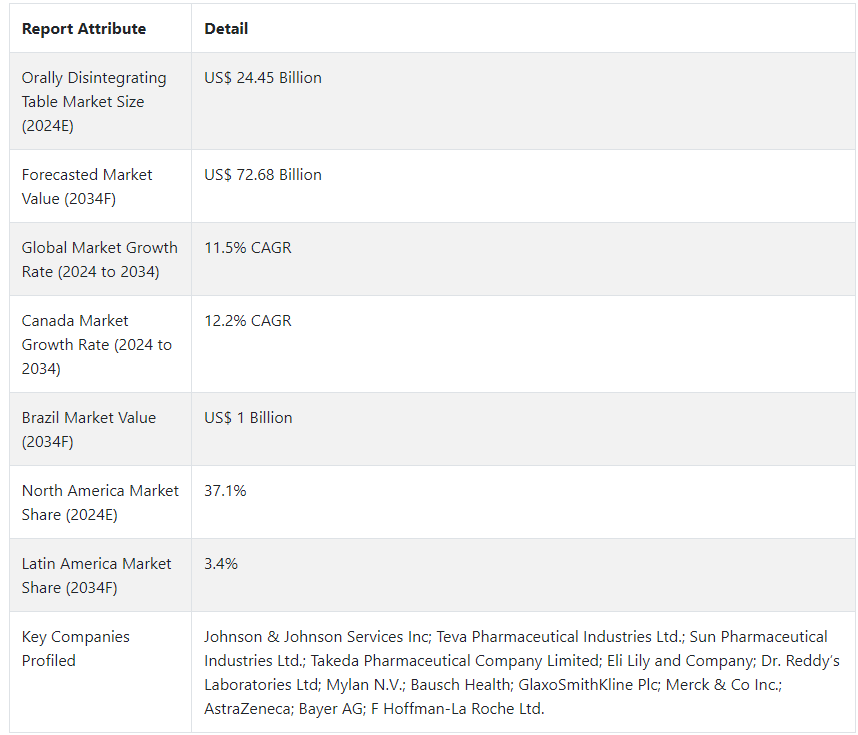
Task: Click the Brazil Market Value (2034F) label
Action: 89,430
